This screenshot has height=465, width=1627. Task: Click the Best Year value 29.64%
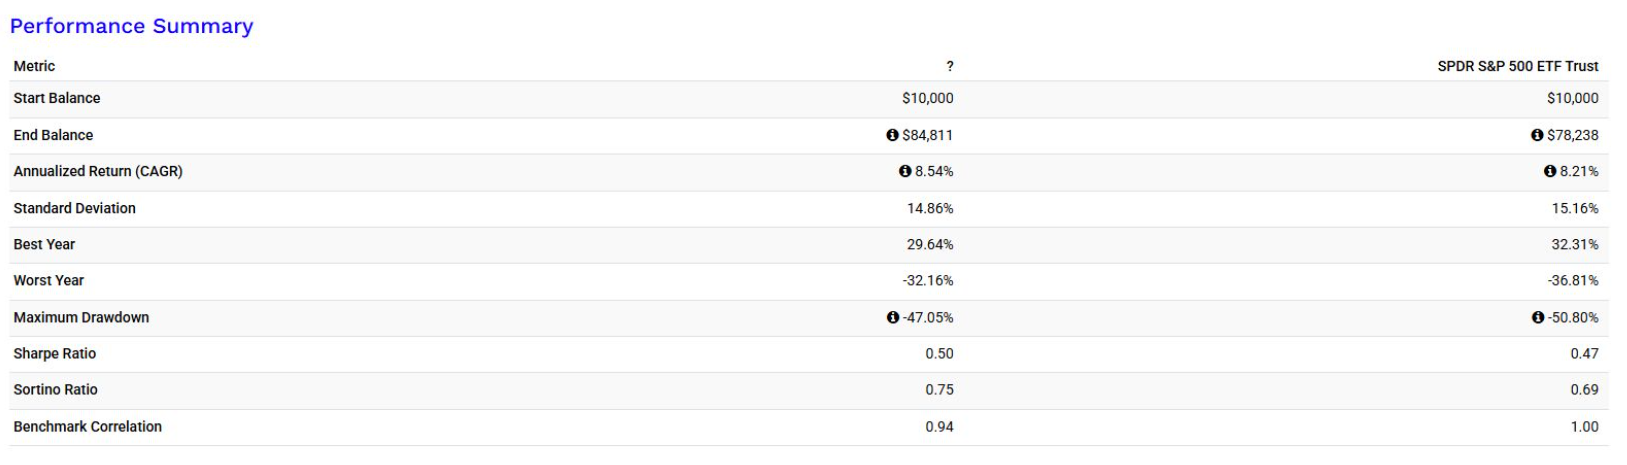929,244
